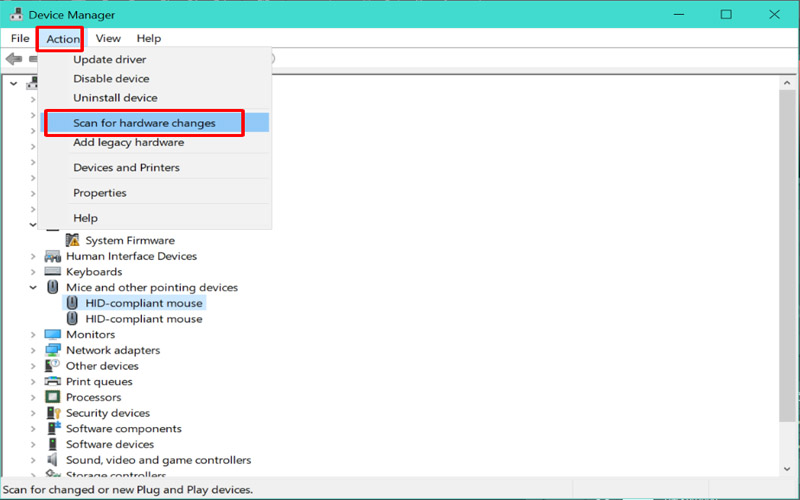Click the System Firmware warning icon
800x500 pixels.
click(72, 240)
